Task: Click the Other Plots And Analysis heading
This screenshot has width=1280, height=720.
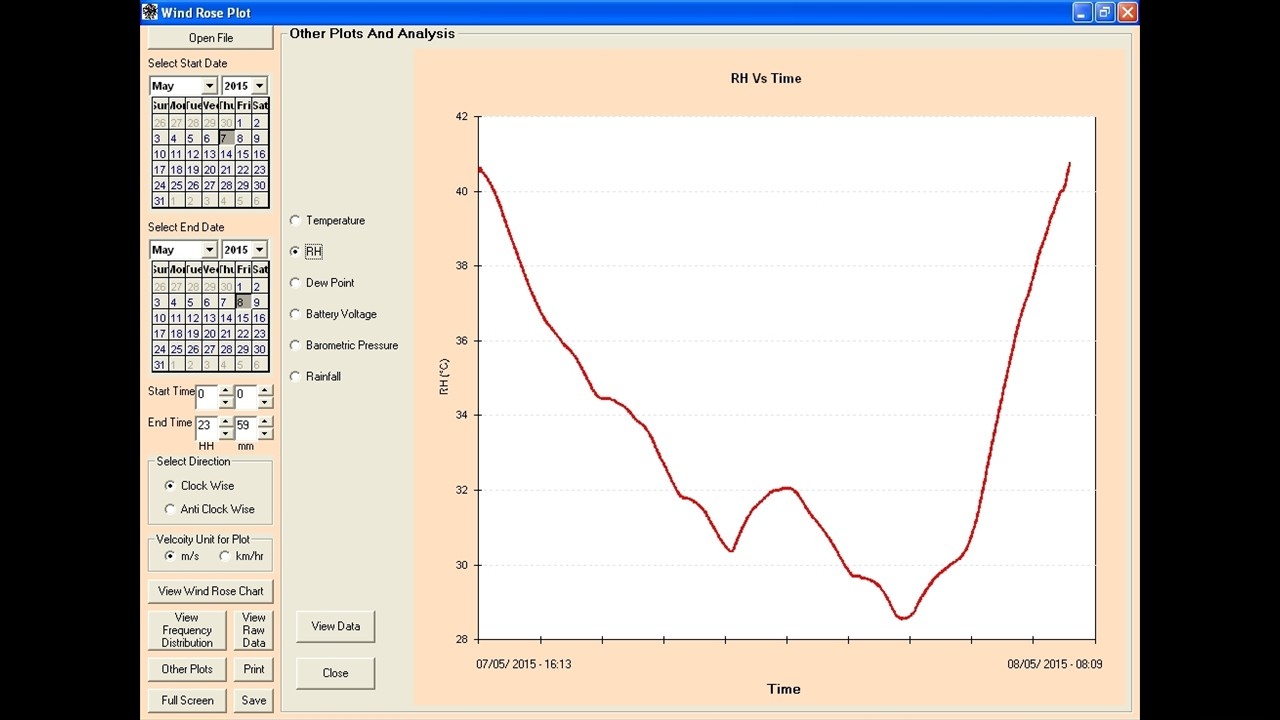Action: pyautogui.click(x=372, y=34)
